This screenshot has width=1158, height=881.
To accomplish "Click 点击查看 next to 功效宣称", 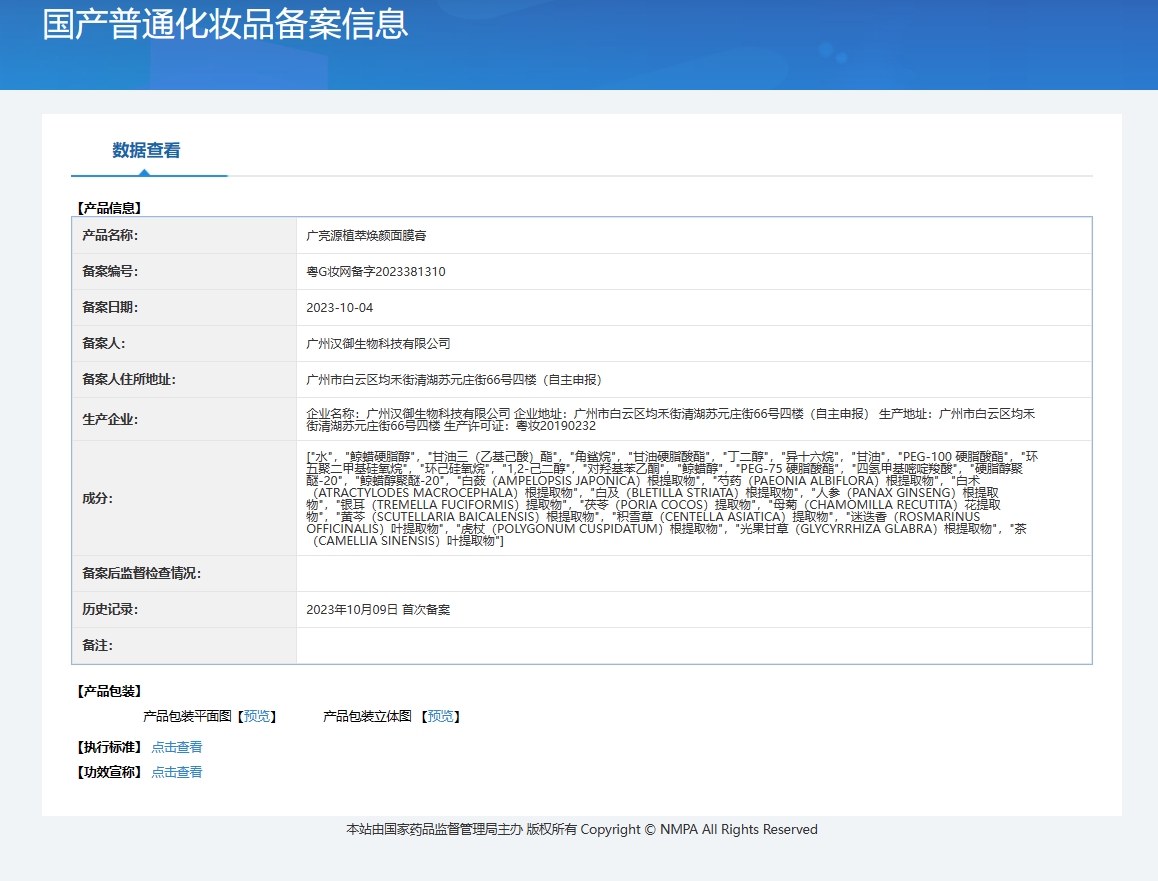I will tap(177, 771).
